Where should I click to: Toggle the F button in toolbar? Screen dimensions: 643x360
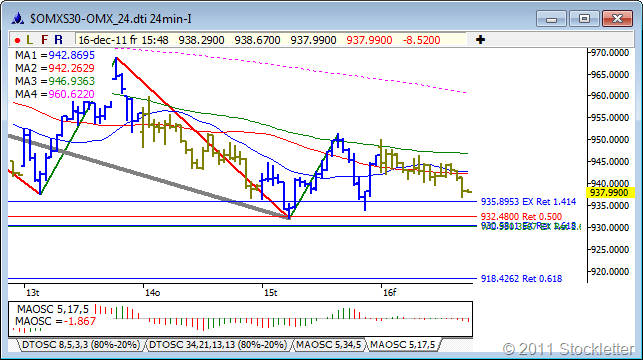[44, 40]
